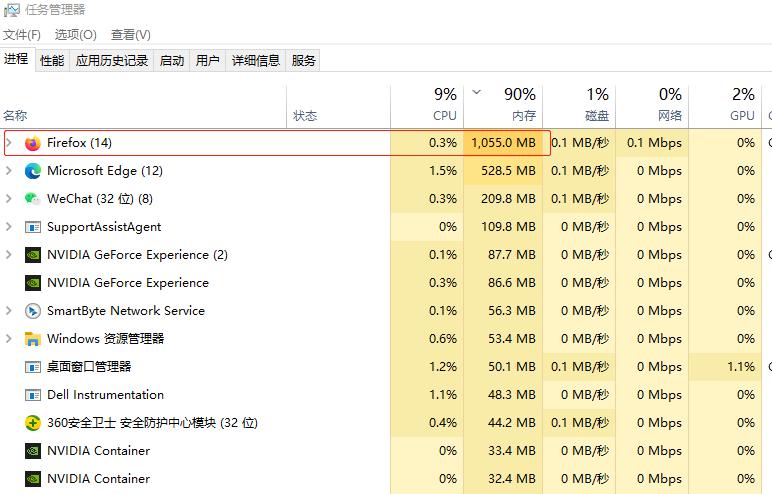Expand the Firefox (14) process group

[x=9, y=143]
